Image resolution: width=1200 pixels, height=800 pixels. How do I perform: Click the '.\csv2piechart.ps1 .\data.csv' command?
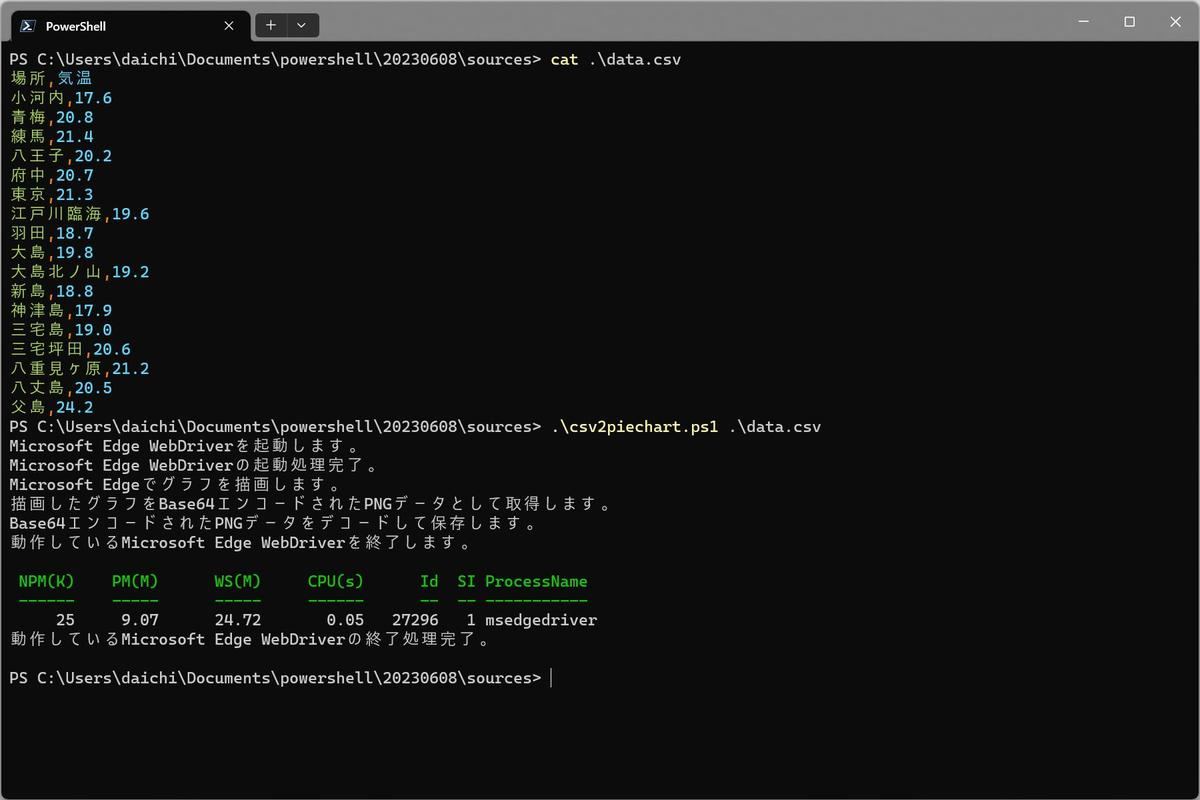(685, 427)
